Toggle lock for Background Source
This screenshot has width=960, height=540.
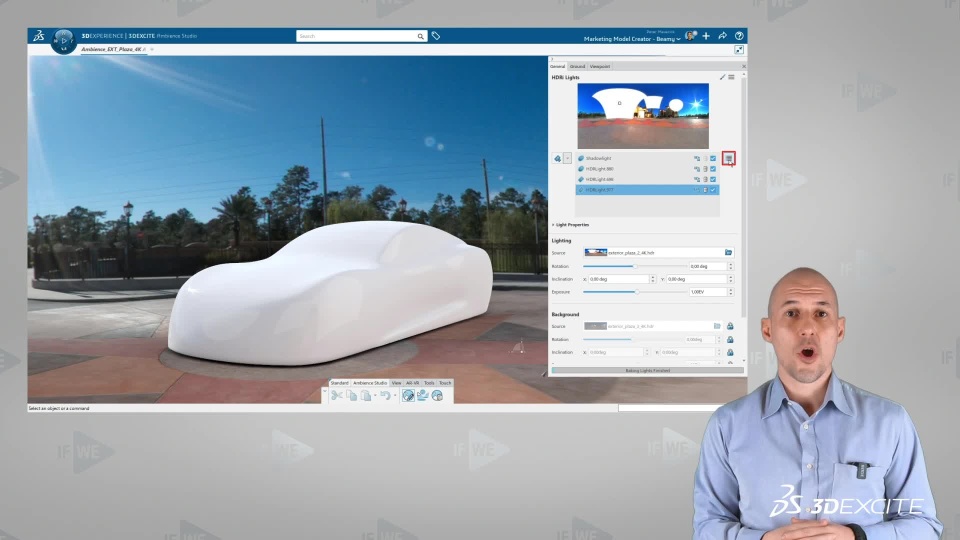pyautogui.click(x=730, y=326)
